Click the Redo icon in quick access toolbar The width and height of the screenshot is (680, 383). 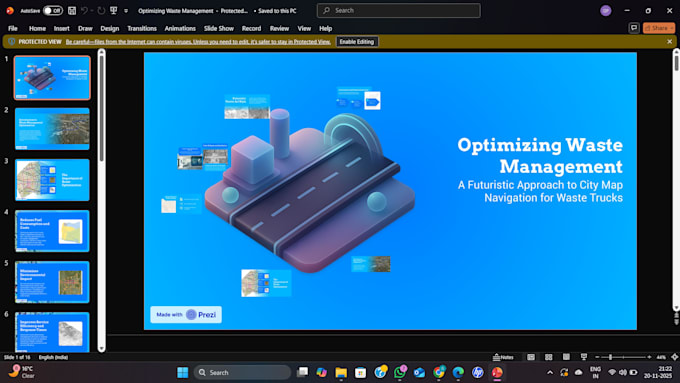[101, 10]
